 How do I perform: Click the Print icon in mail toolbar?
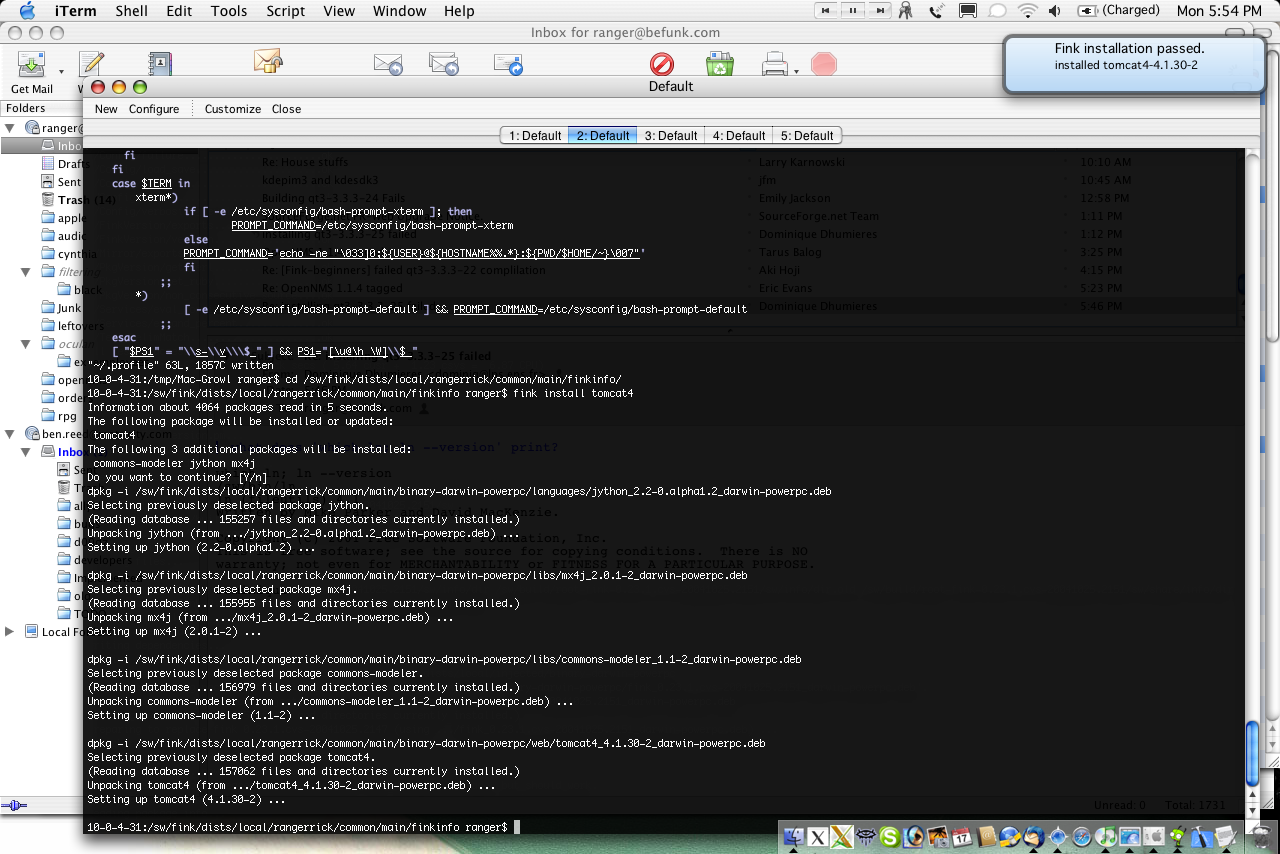tap(776, 65)
